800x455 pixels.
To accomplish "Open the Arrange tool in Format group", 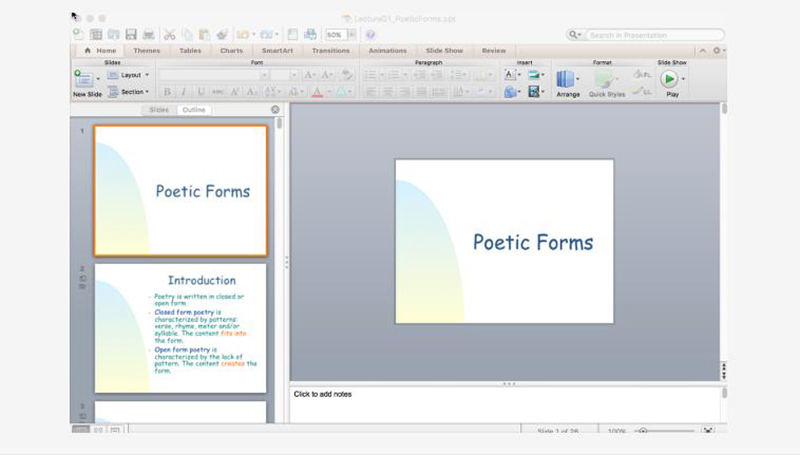I will [x=567, y=80].
